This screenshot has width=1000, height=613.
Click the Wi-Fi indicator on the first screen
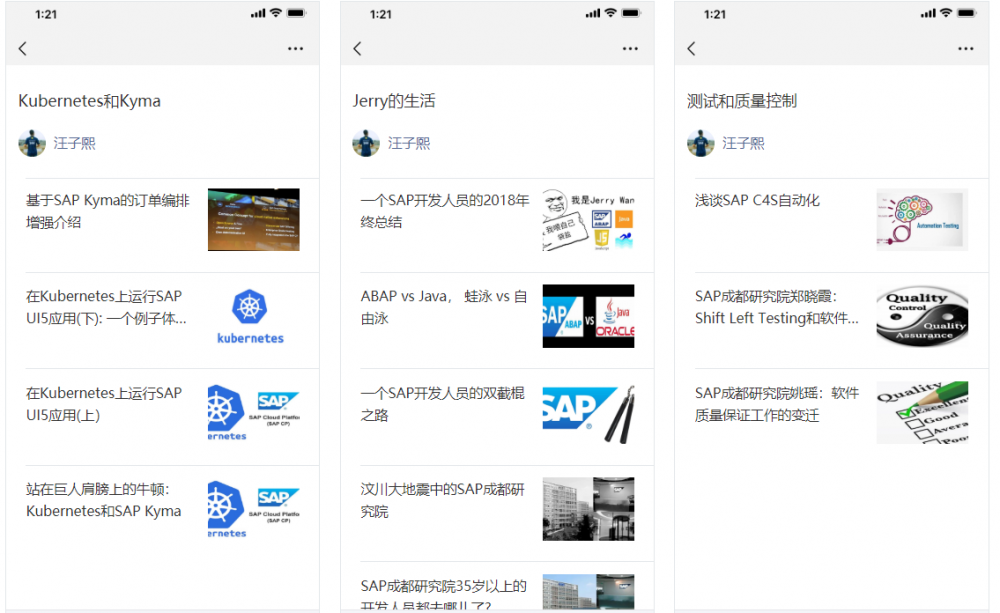(275, 14)
